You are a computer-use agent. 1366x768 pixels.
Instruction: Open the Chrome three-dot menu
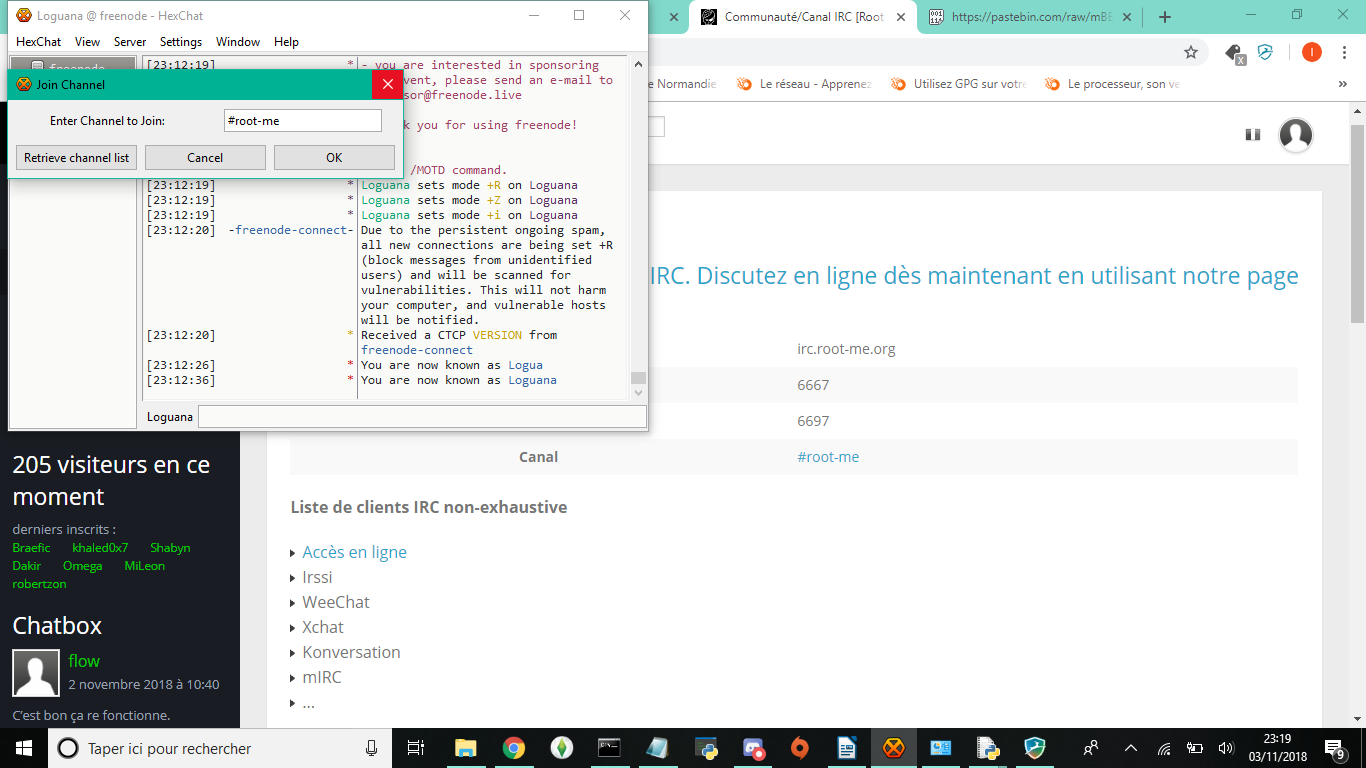pyautogui.click(x=1345, y=52)
